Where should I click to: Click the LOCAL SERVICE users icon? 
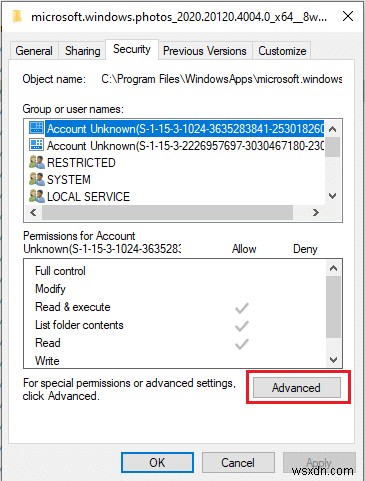[x=37, y=196]
